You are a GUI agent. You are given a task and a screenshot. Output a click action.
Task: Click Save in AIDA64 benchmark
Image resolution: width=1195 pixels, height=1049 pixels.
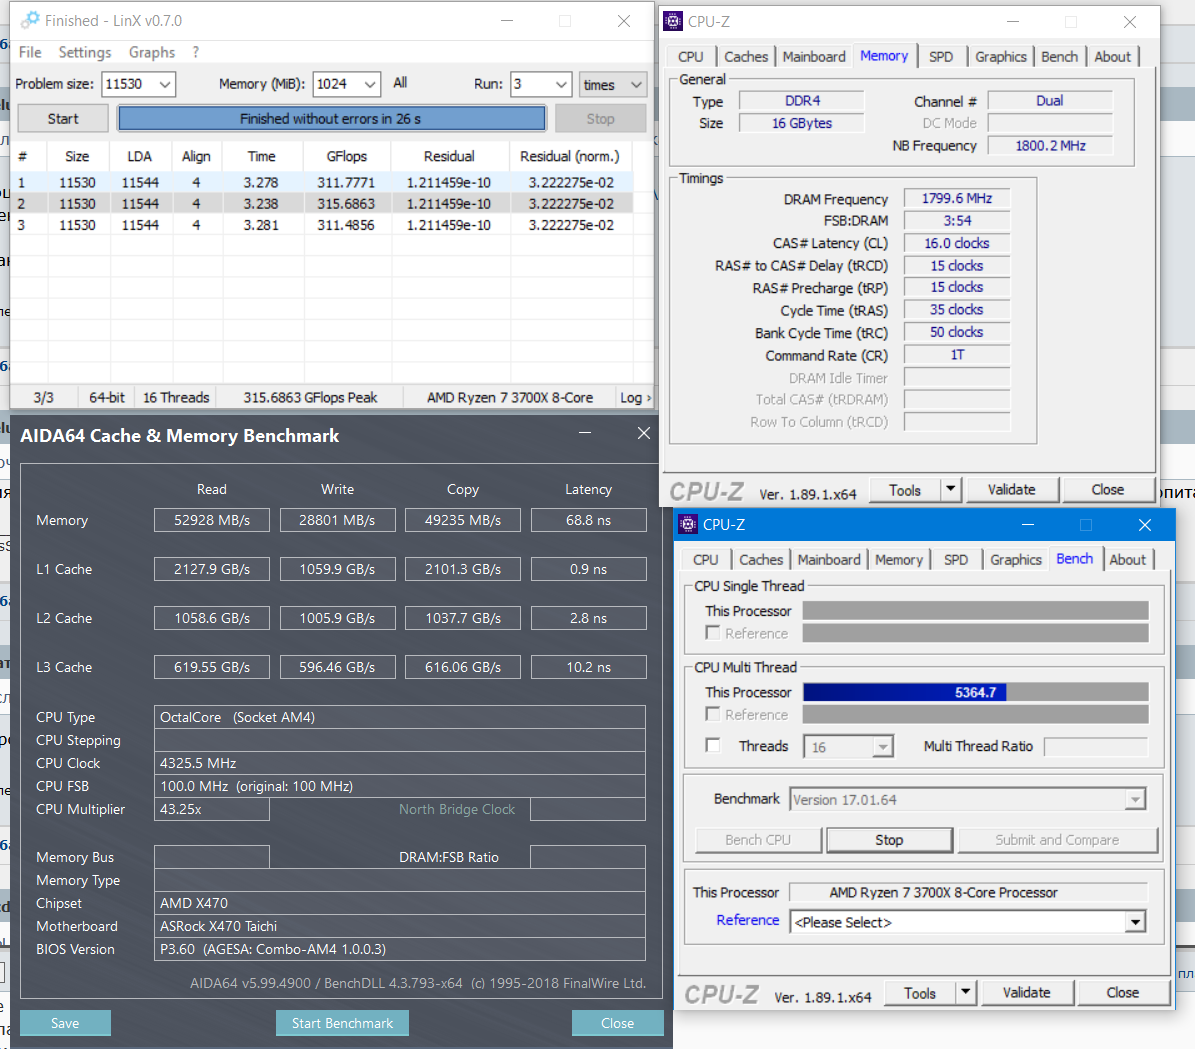(65, 1023)
